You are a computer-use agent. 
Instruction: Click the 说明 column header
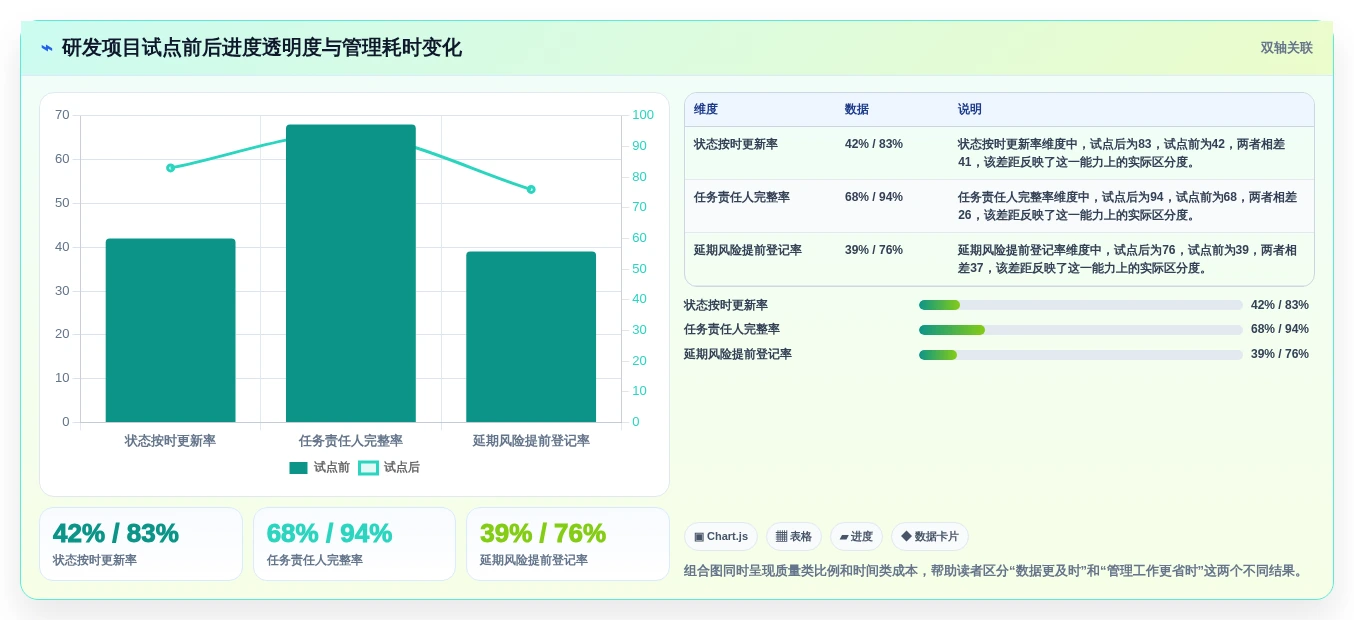click(970, 109)
